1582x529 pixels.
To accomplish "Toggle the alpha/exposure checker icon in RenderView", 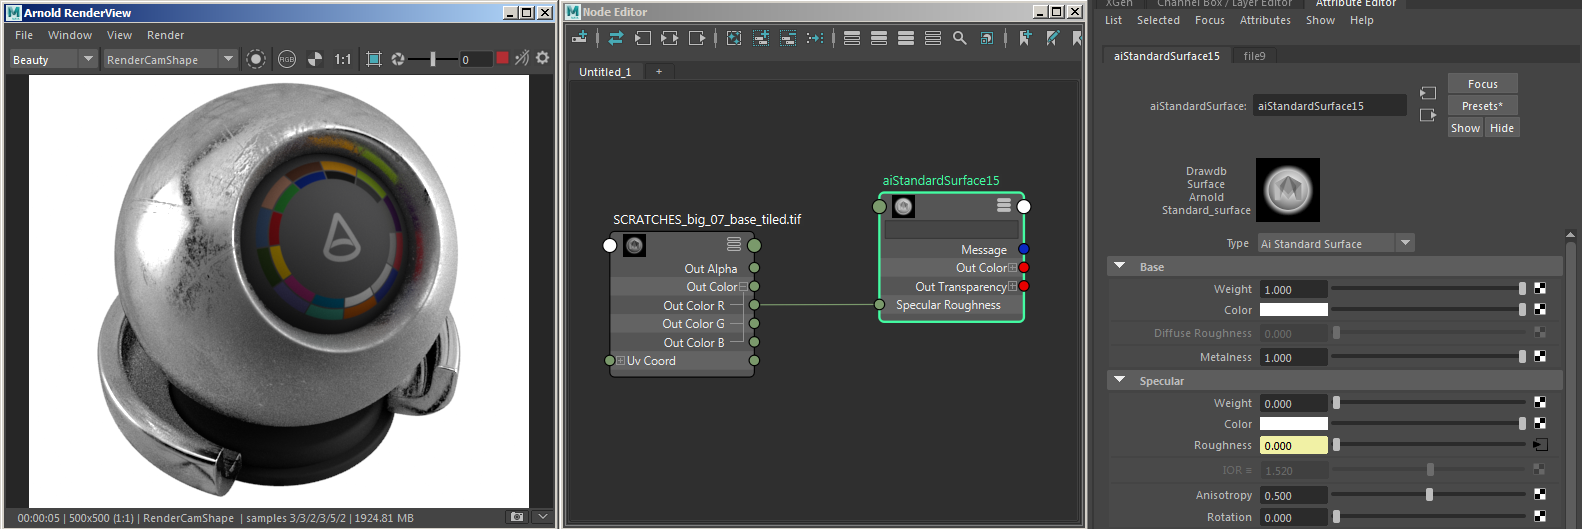I will pos(315,59).
